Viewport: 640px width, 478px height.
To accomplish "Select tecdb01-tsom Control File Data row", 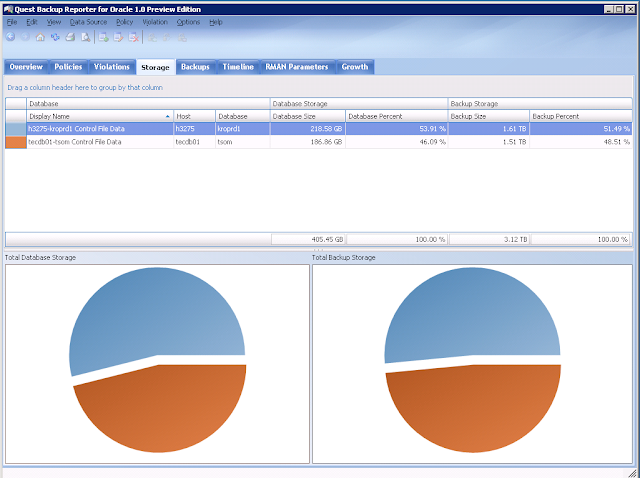I will pos(318,142).
